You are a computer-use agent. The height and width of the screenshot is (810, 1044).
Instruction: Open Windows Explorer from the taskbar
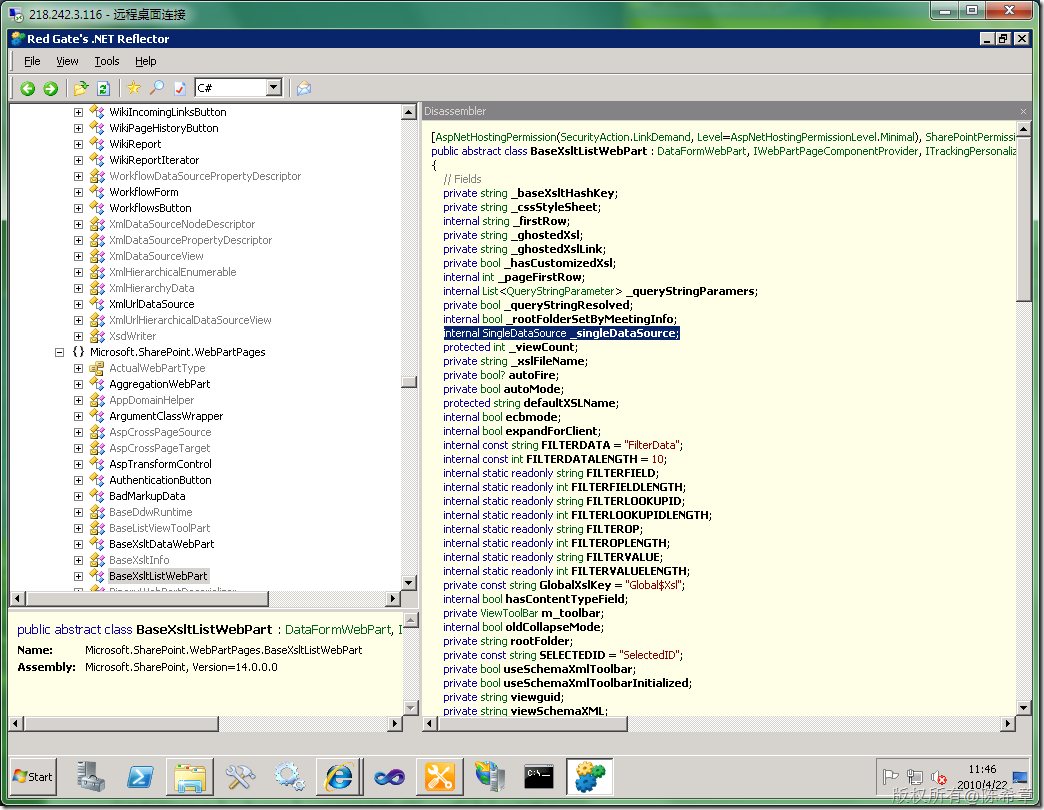[x=190, y=777]
